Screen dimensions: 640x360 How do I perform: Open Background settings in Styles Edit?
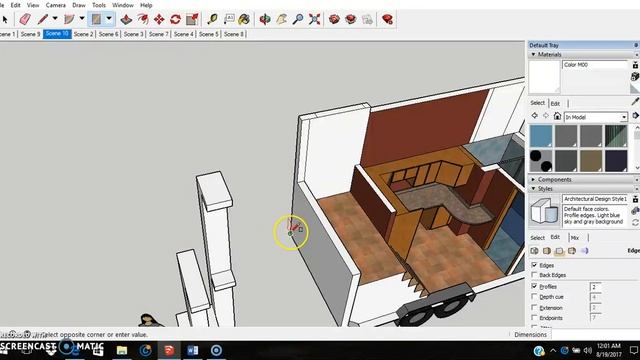click(559, 251)
